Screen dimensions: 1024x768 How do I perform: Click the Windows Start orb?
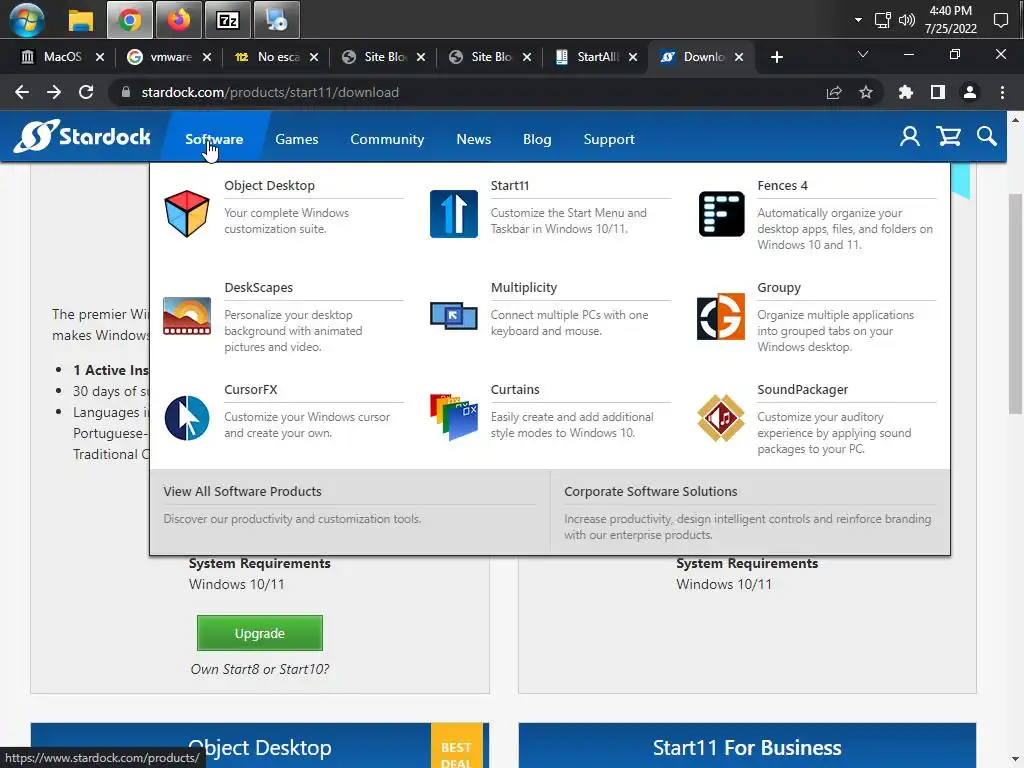pyautogui.click(x=27, y=20)
